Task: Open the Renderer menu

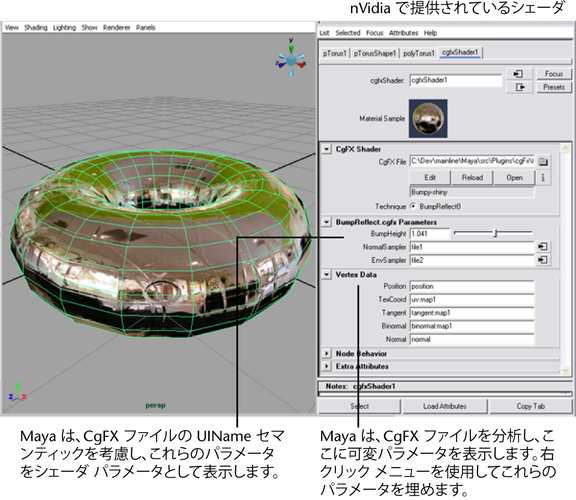Action: click(116, 28)
